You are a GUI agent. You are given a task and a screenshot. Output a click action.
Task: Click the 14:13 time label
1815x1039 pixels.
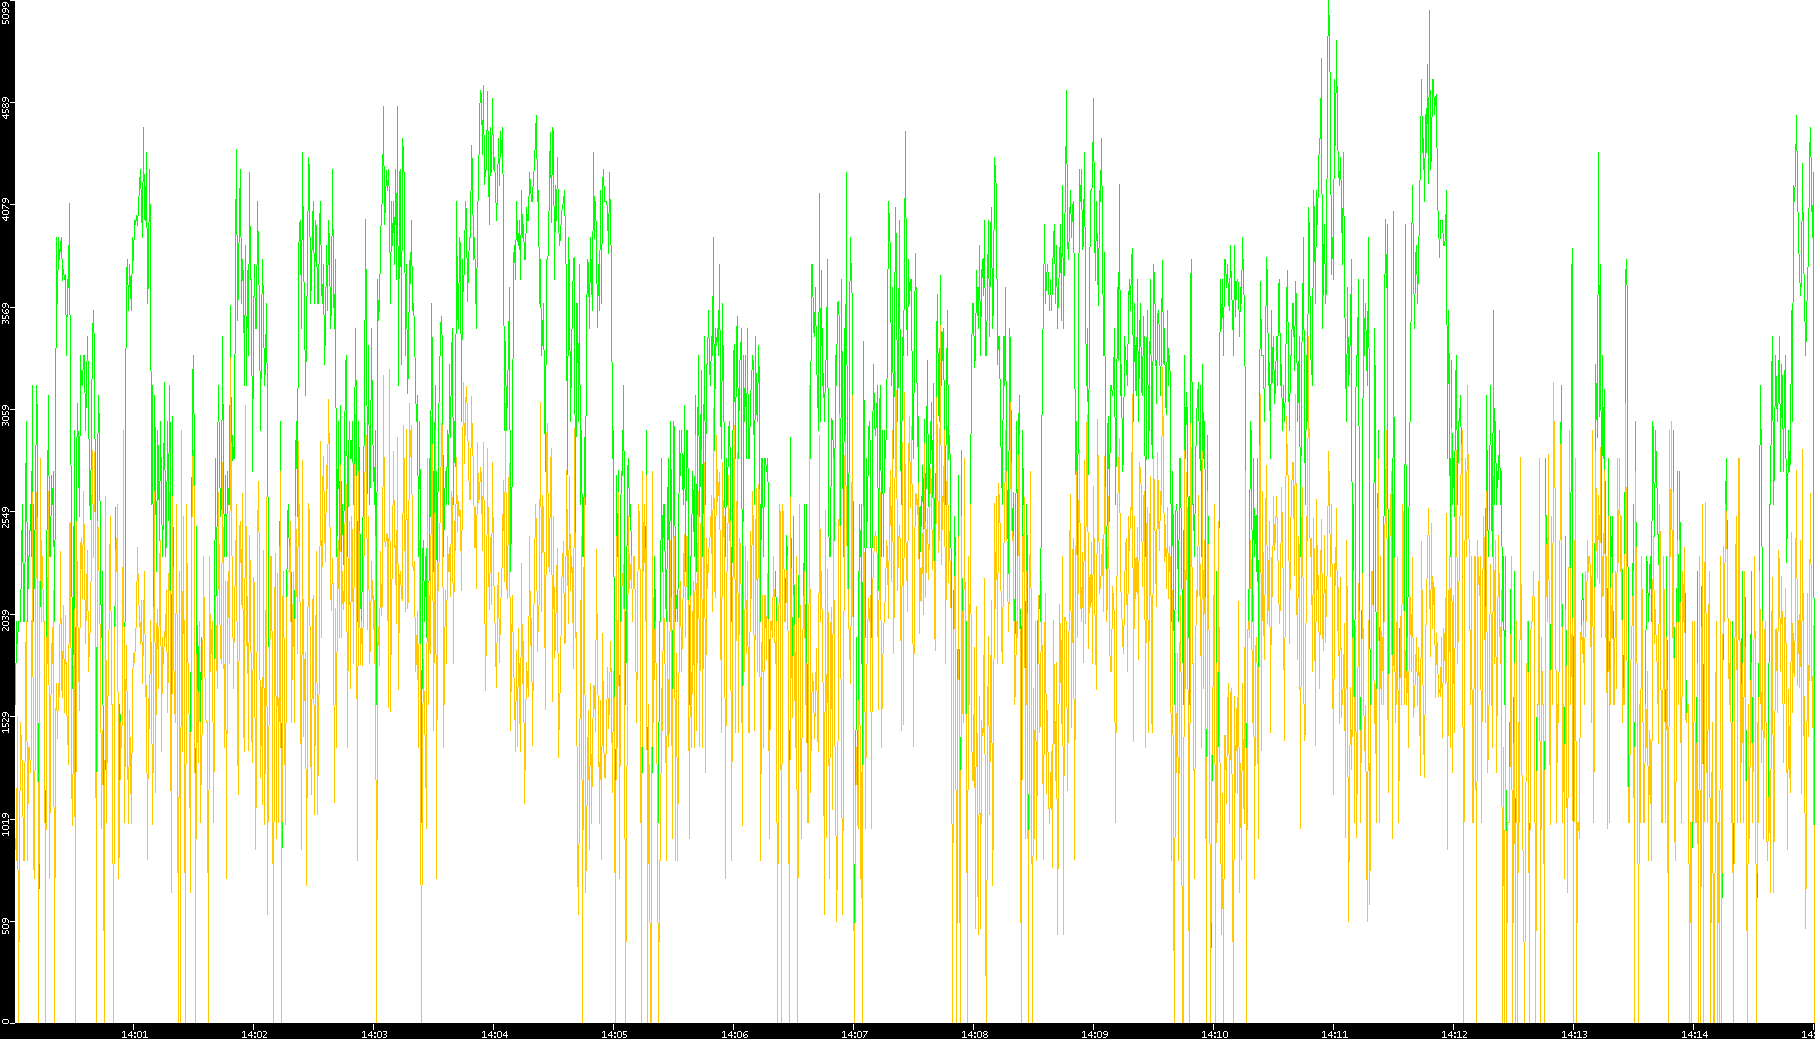[1574, 1033]
